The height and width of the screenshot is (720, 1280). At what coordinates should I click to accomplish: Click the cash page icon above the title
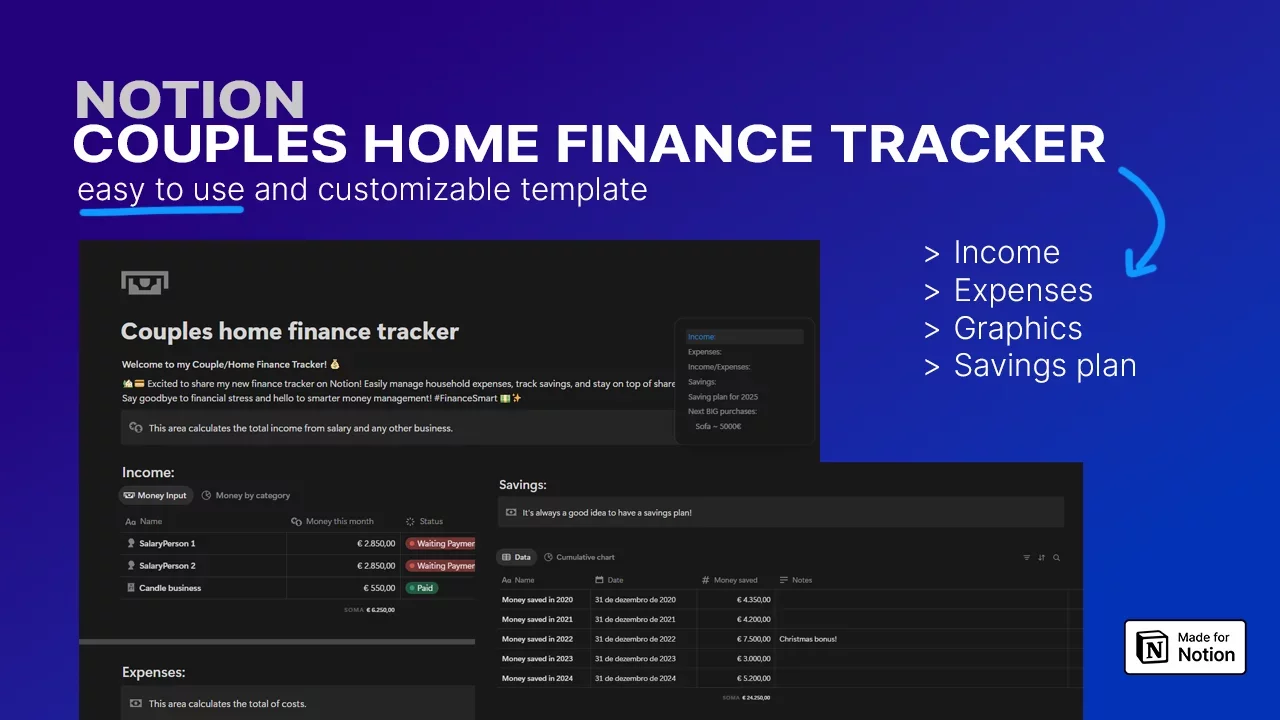click(145, 283)
